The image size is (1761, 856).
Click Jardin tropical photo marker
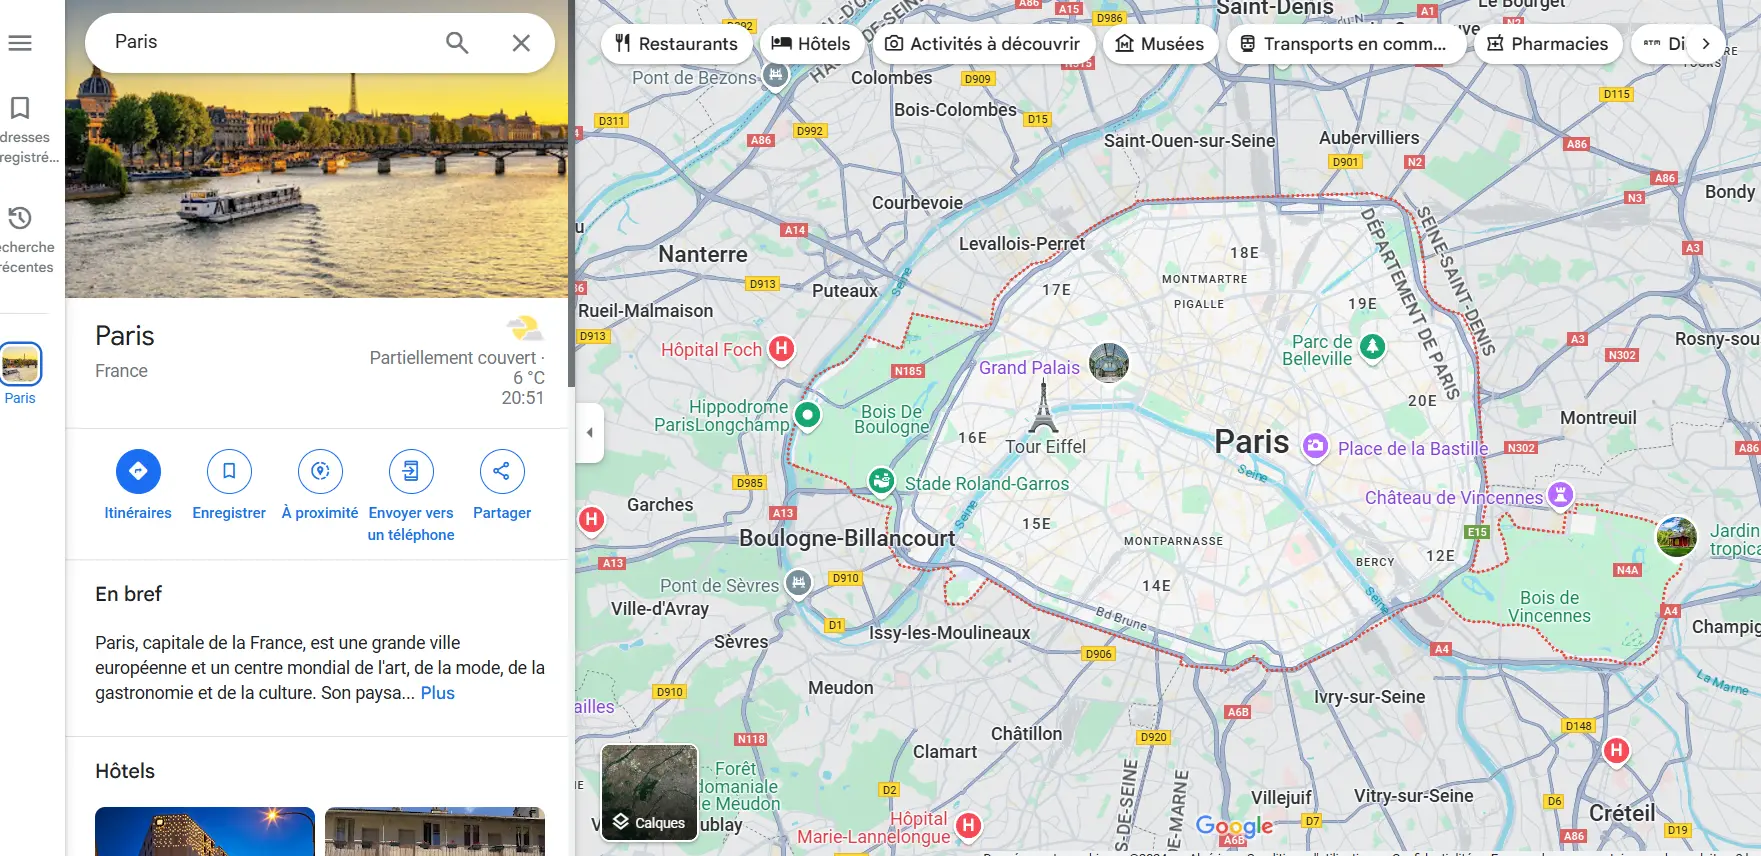click(x=1677, y=537)
